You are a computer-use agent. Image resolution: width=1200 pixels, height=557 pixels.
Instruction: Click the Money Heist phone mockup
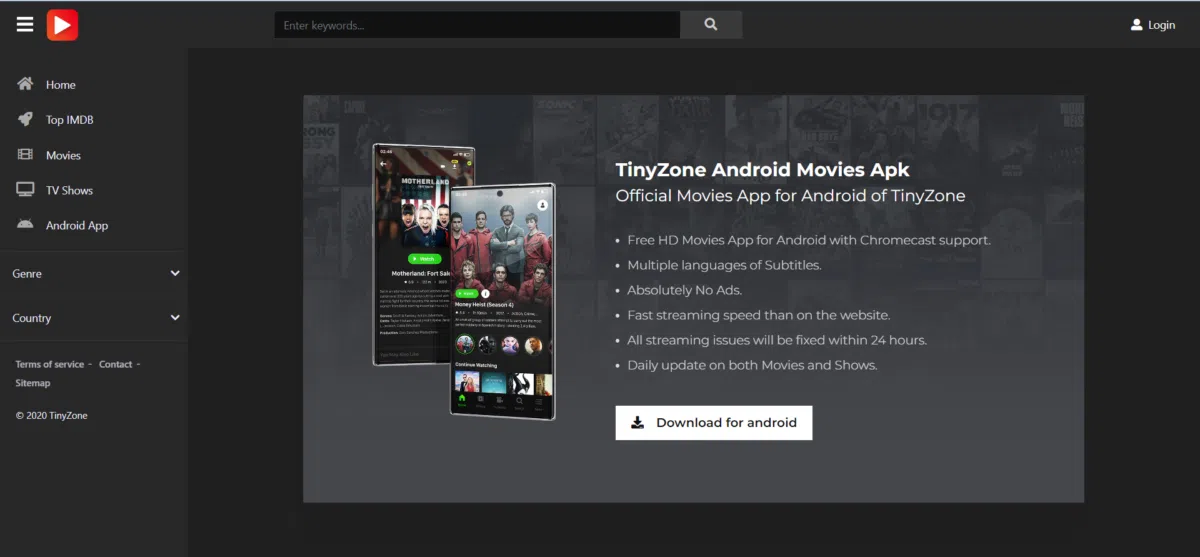pyautogui.click(x=502, y=301)
